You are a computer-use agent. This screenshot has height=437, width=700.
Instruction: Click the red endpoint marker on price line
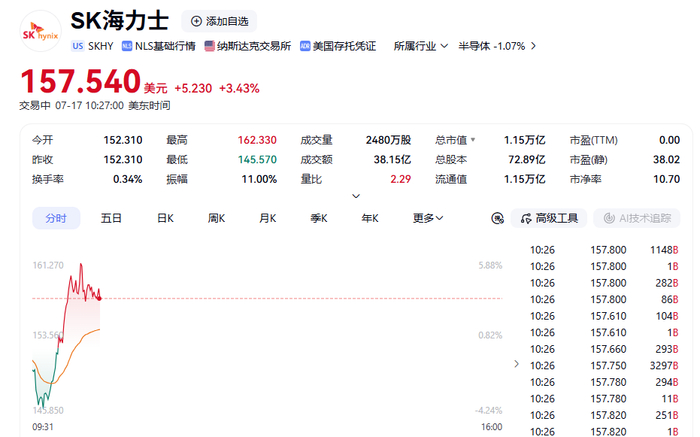click(100, 298)
